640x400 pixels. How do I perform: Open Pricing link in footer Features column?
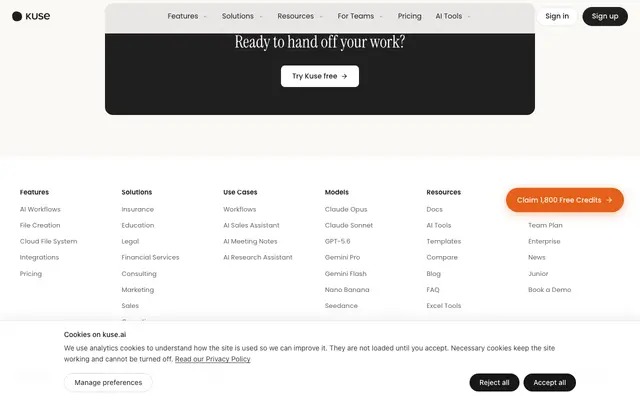pyautogui.click(x=31, y=274)
